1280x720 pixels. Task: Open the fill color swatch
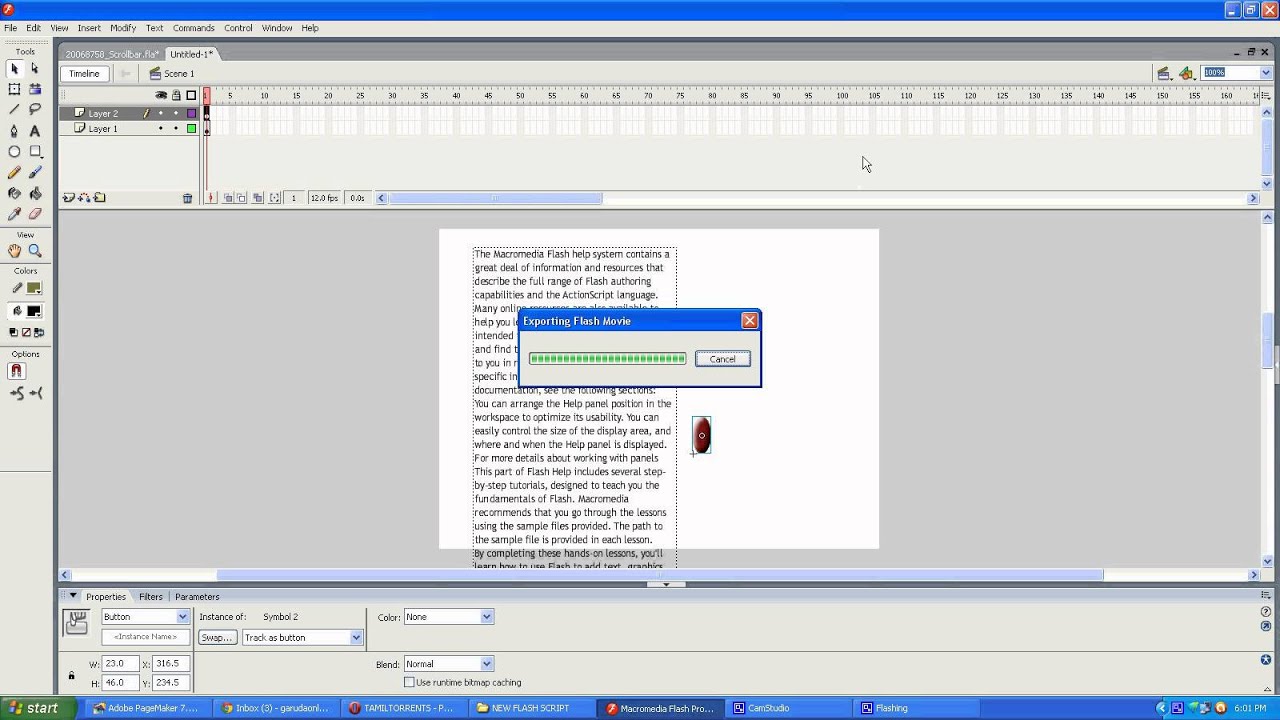coord(33,312)
